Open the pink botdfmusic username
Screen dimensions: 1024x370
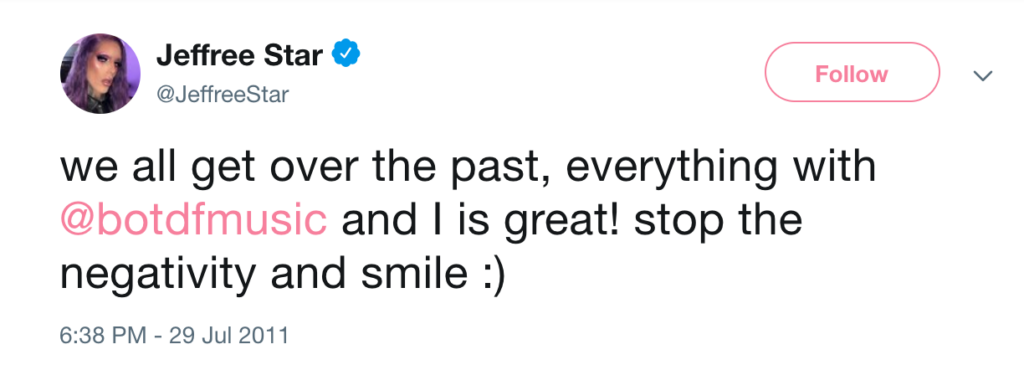click(194, 223)
